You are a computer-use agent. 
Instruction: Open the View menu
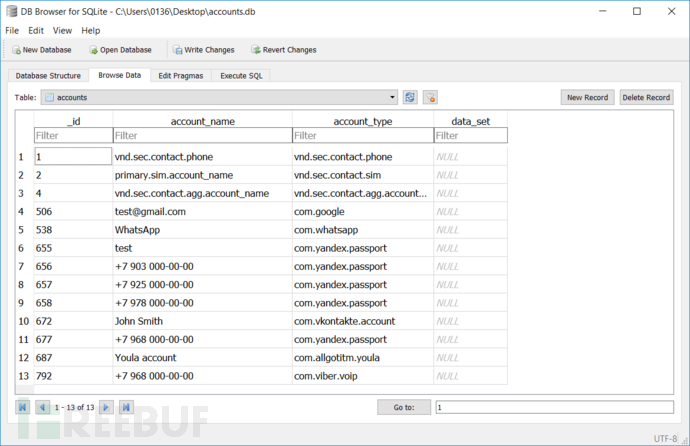[x=62, y=30]
